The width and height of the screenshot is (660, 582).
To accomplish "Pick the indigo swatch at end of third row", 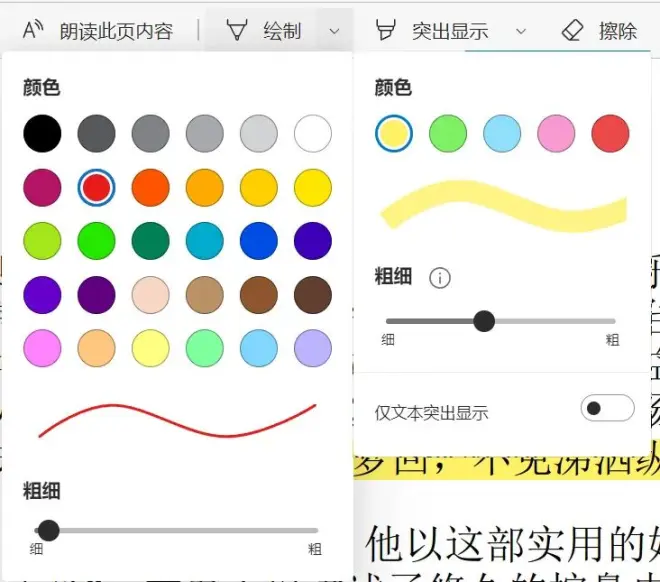I will (x=313, y=241).
